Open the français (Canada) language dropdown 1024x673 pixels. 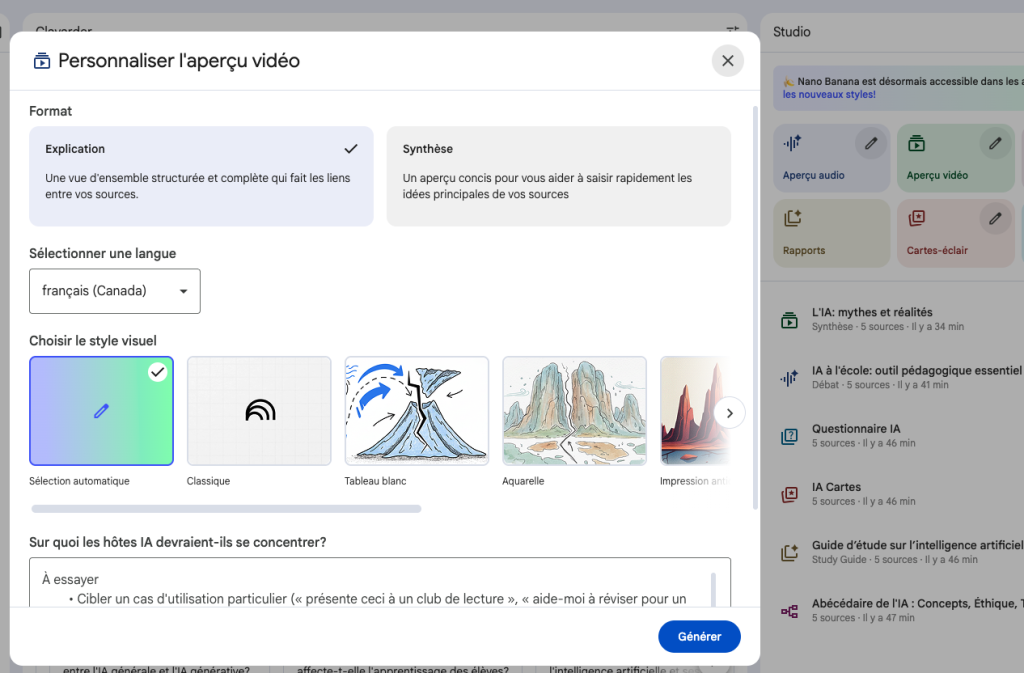coord(115,291)
